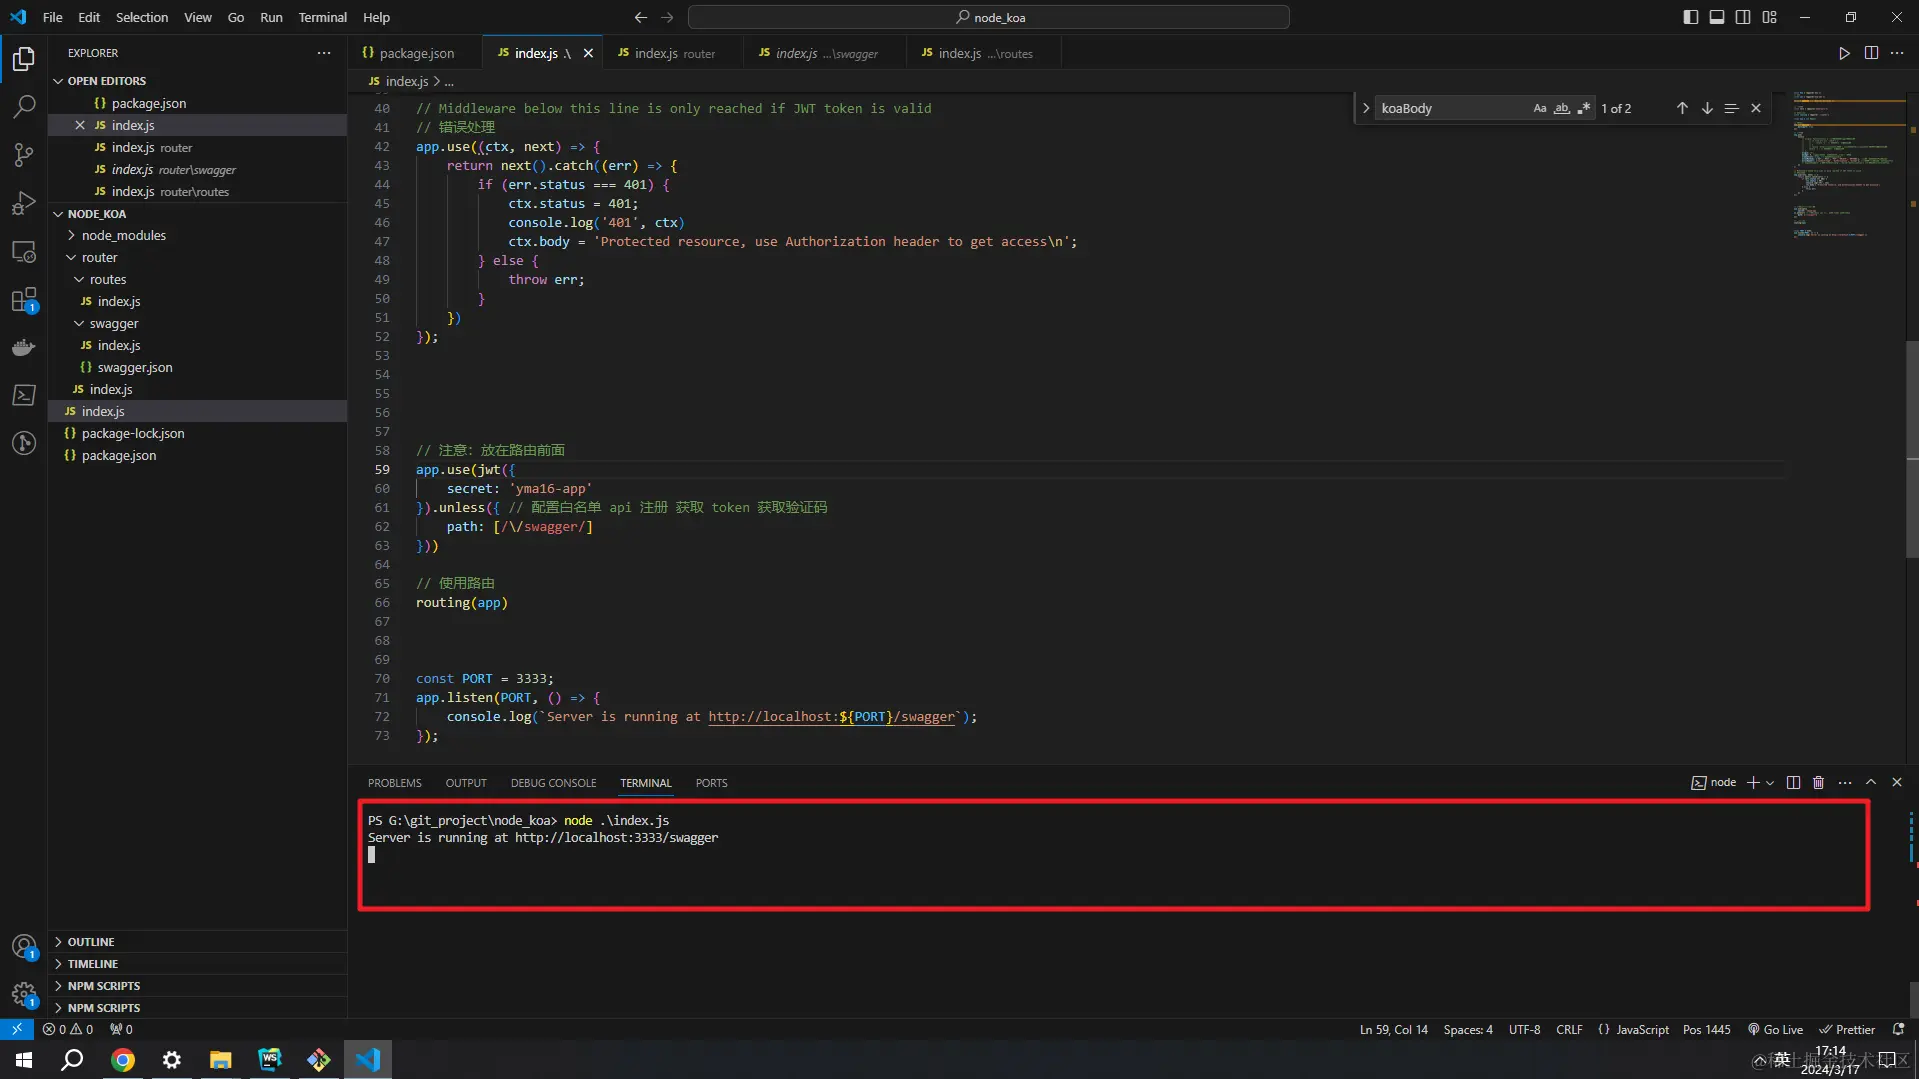
Task: Toggle Match Whole Word in find widget
Action: click(1562, 108)
